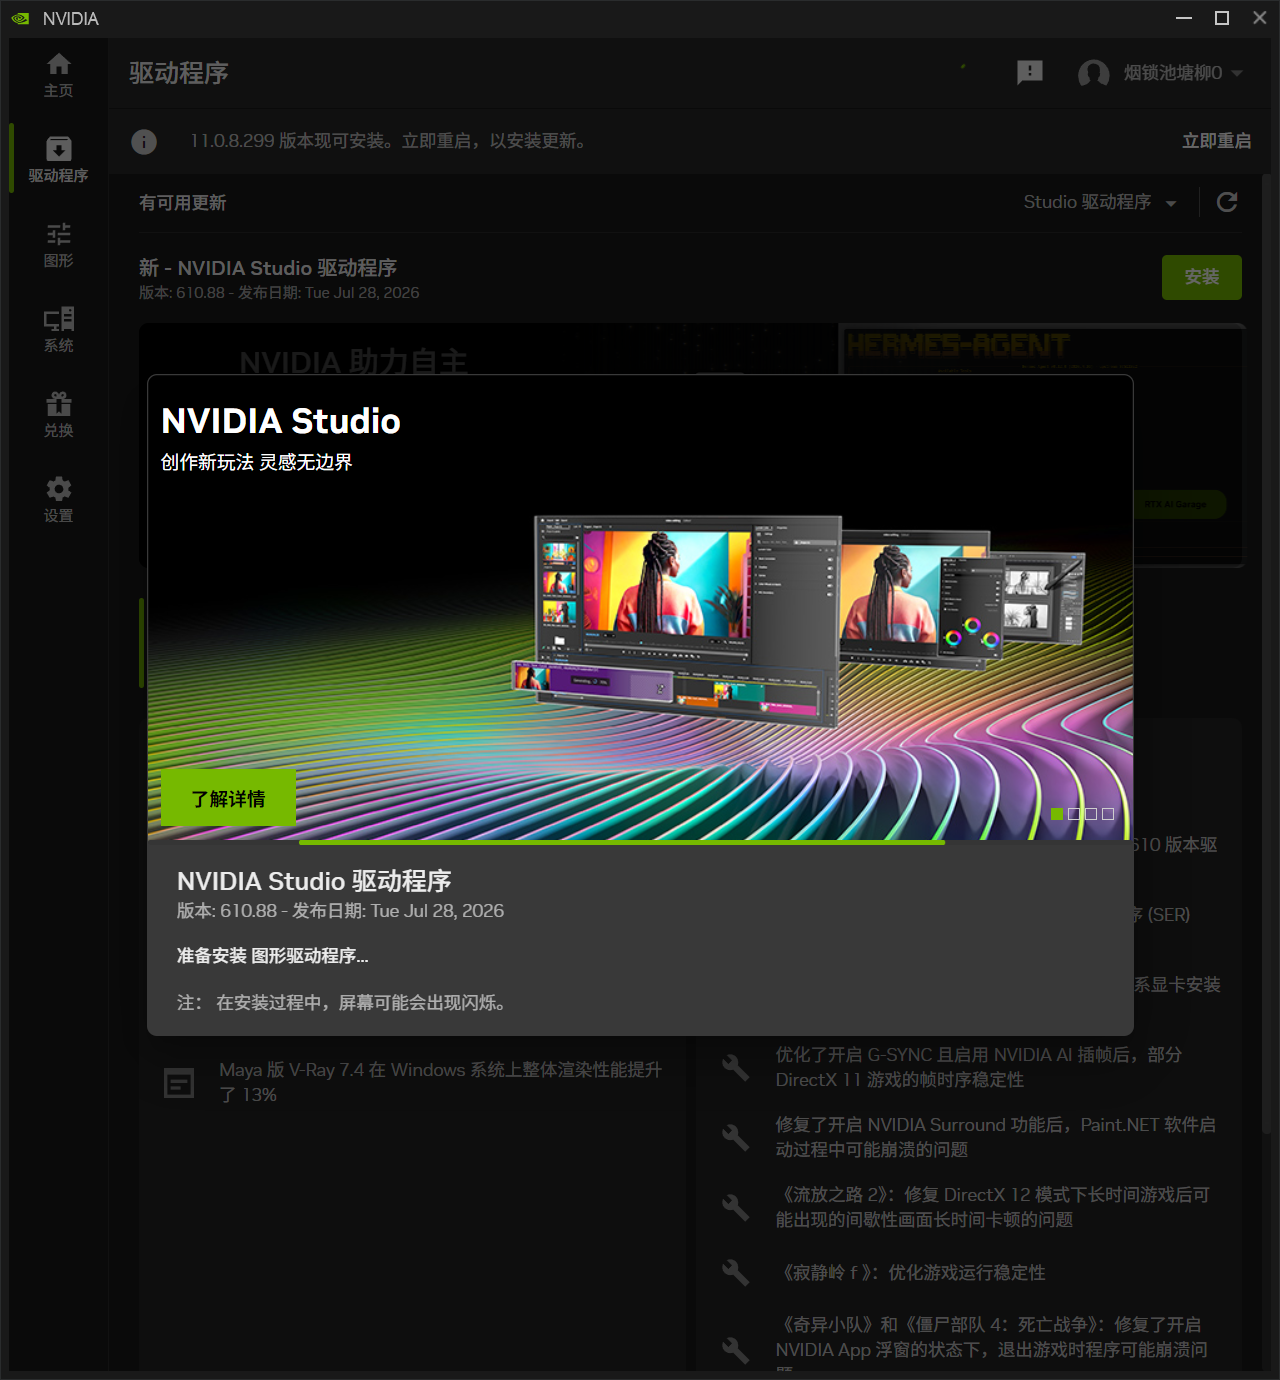Select the second carousel indicator square
This screenshot has height=1380, width=1280.
tap(1074, 814)
